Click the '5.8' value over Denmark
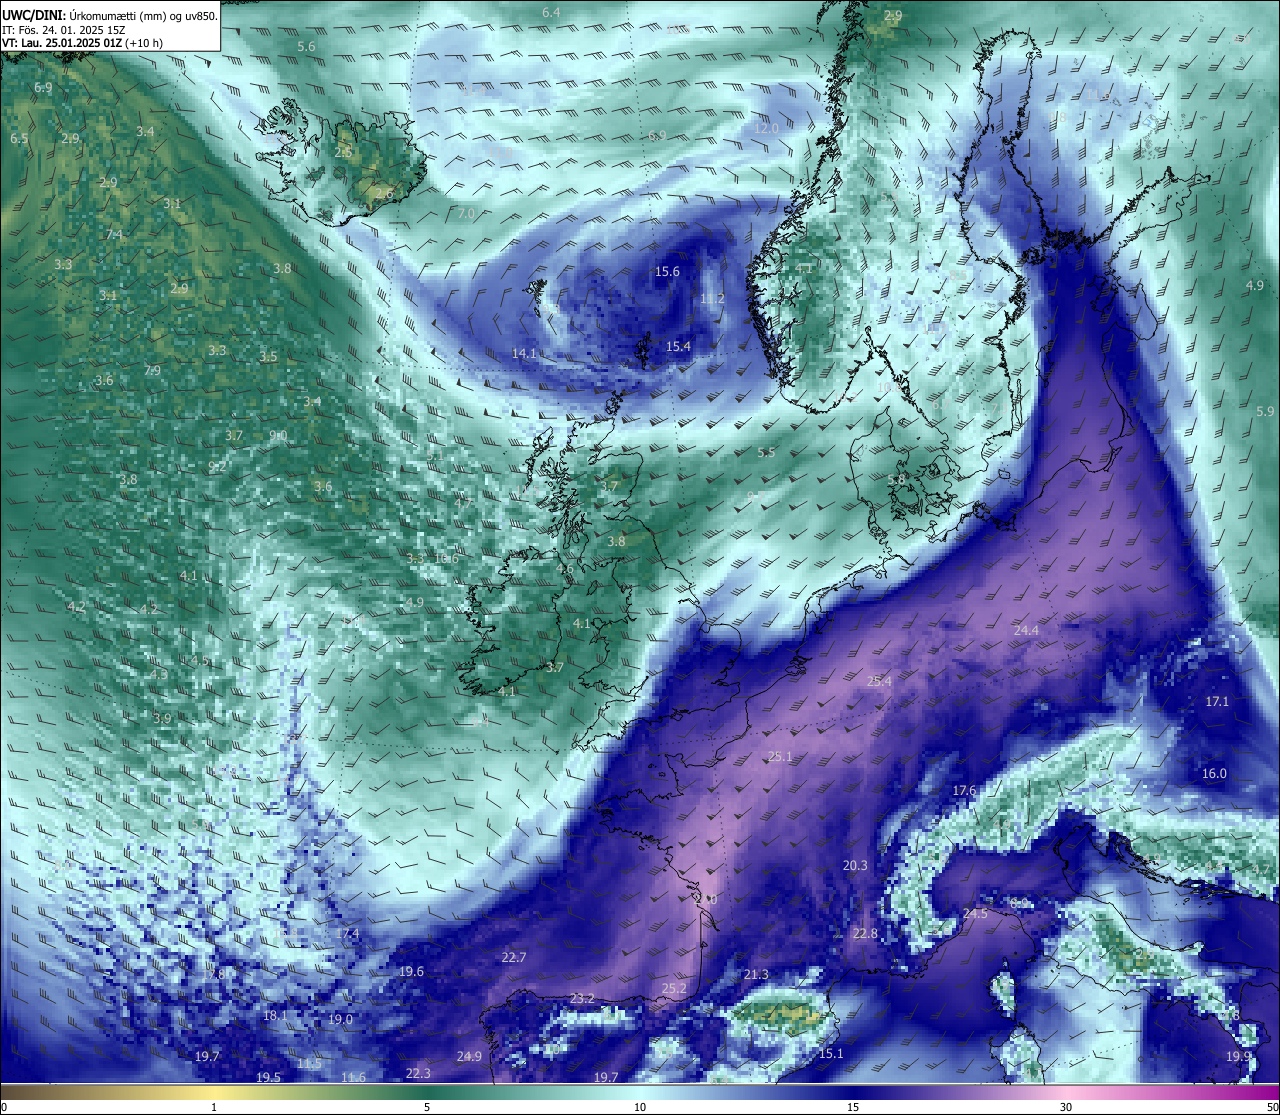This screenshot has width=1280, height=1115. tap(896, 479)
